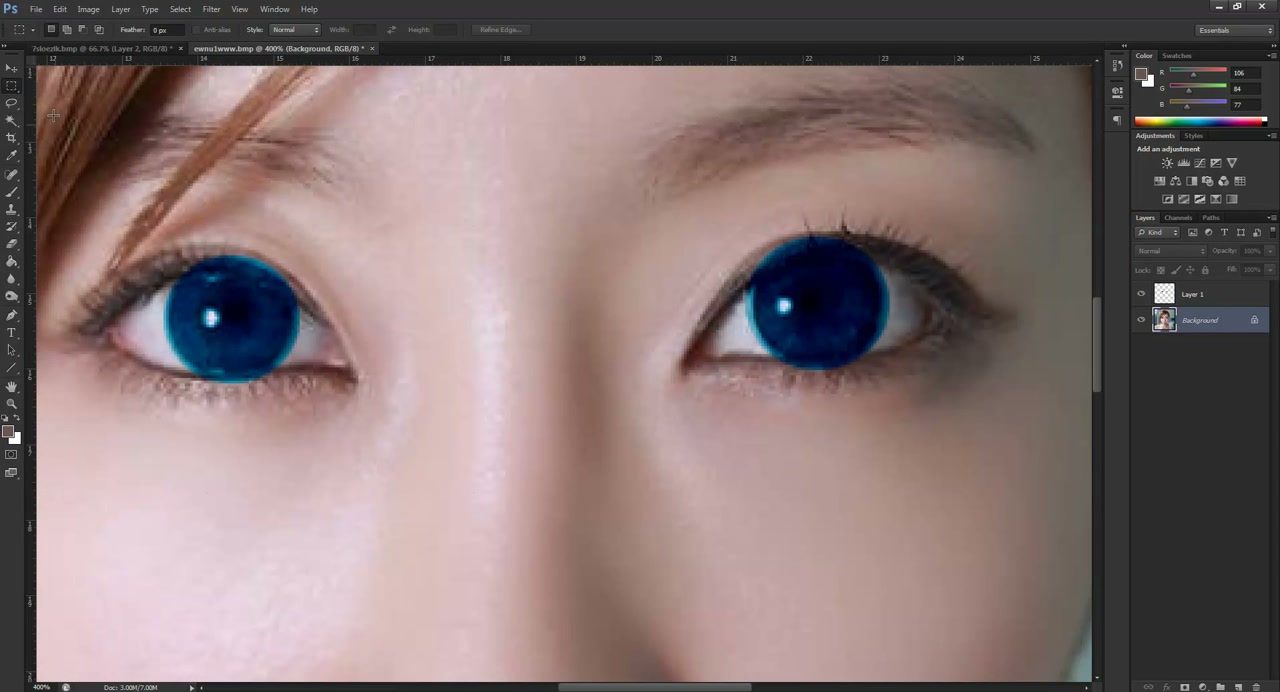Select the Horizontal Type tool
1280x692 pixels.
tap(12, 332)
